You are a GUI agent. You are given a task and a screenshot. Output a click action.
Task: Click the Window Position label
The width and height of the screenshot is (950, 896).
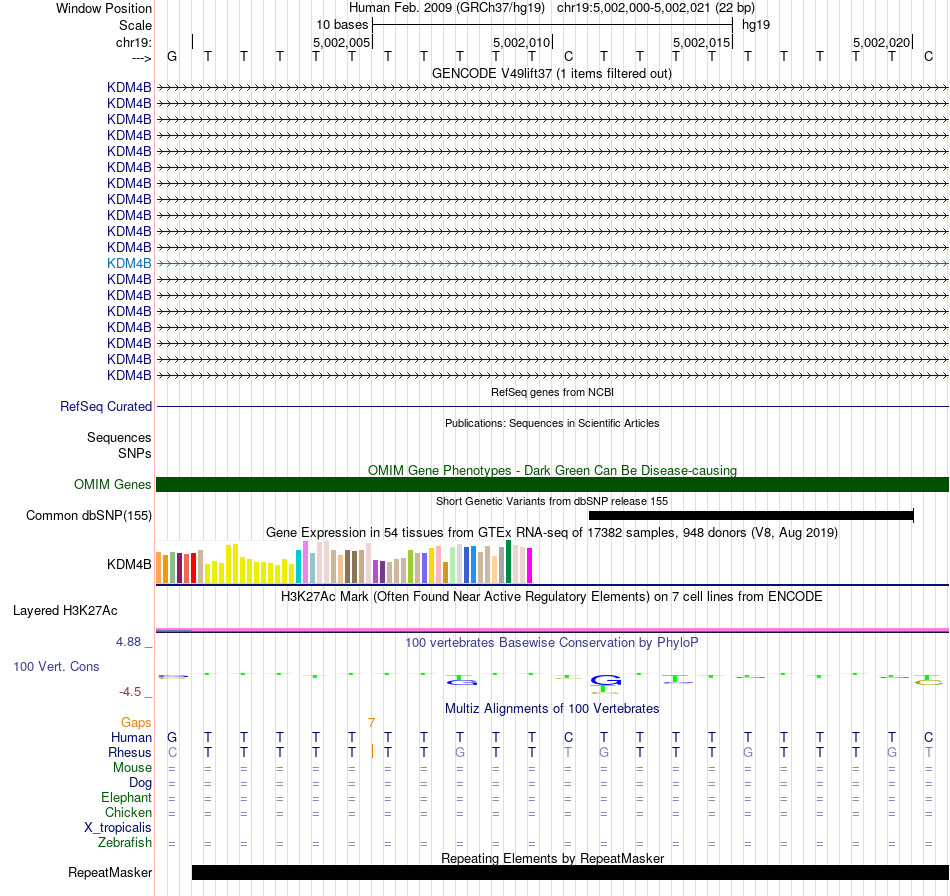click(x=104, y=8)
